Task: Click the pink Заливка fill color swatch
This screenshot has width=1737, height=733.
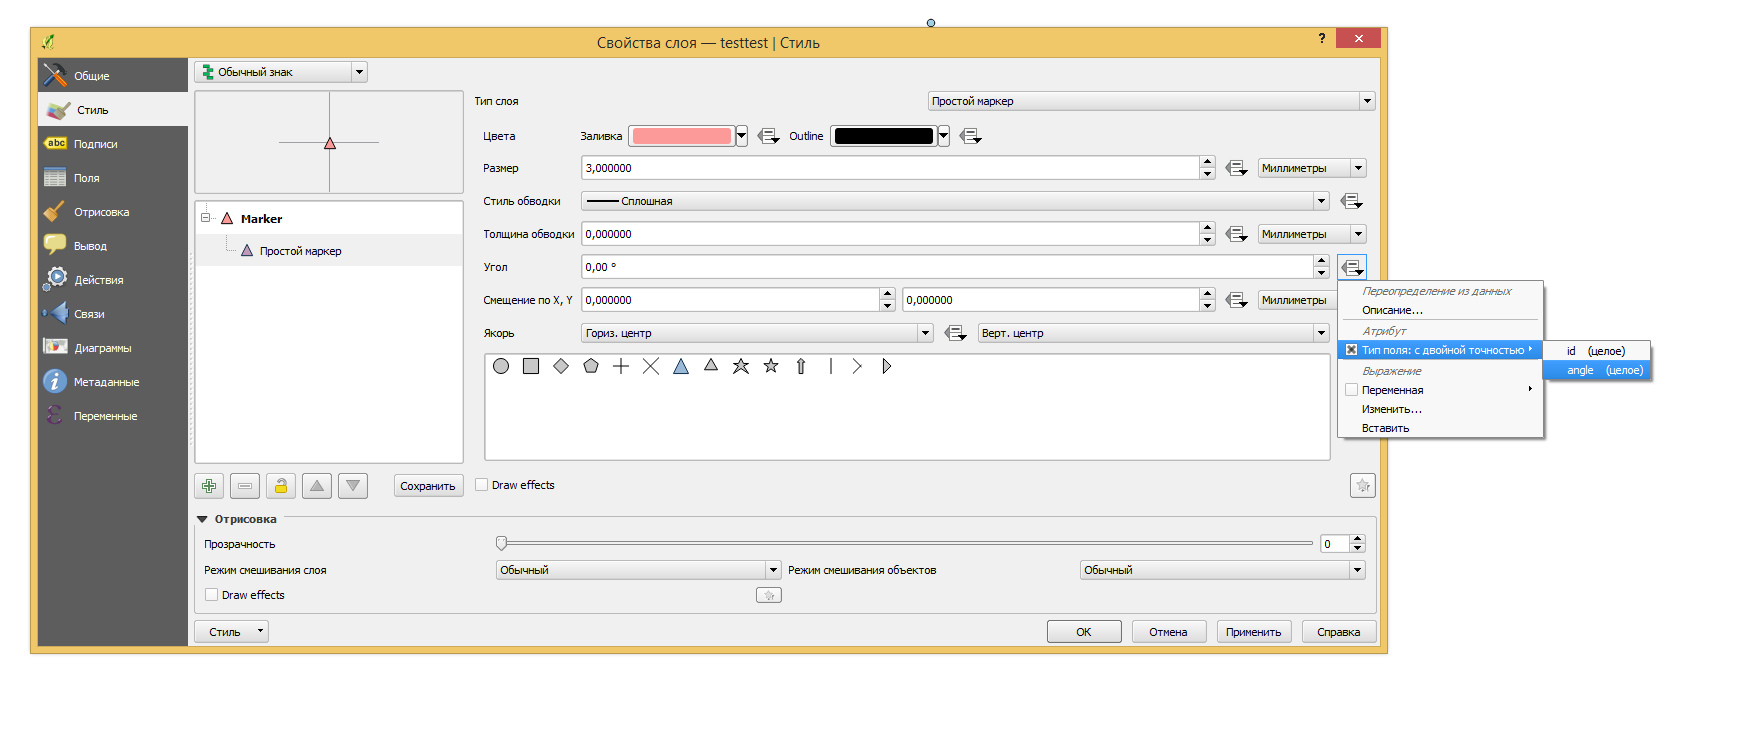Action: [x=682, y=136]
